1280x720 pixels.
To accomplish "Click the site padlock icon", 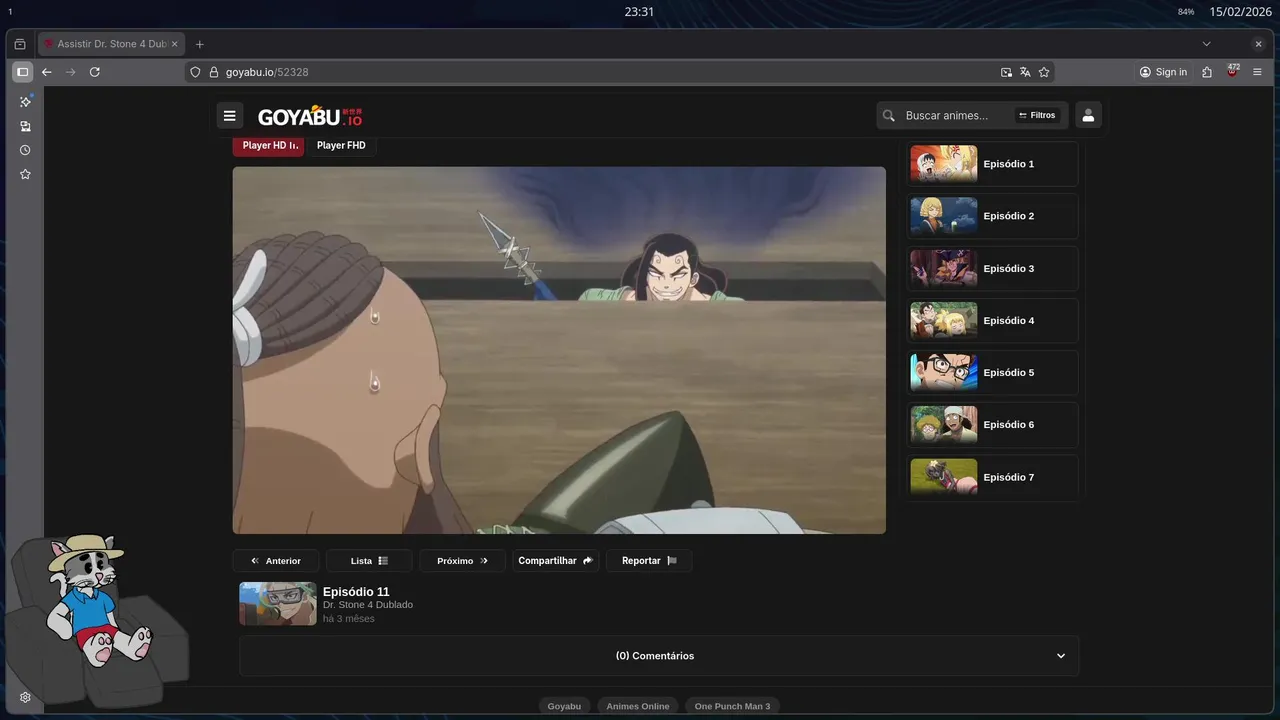I will click(x=213, y=72).
